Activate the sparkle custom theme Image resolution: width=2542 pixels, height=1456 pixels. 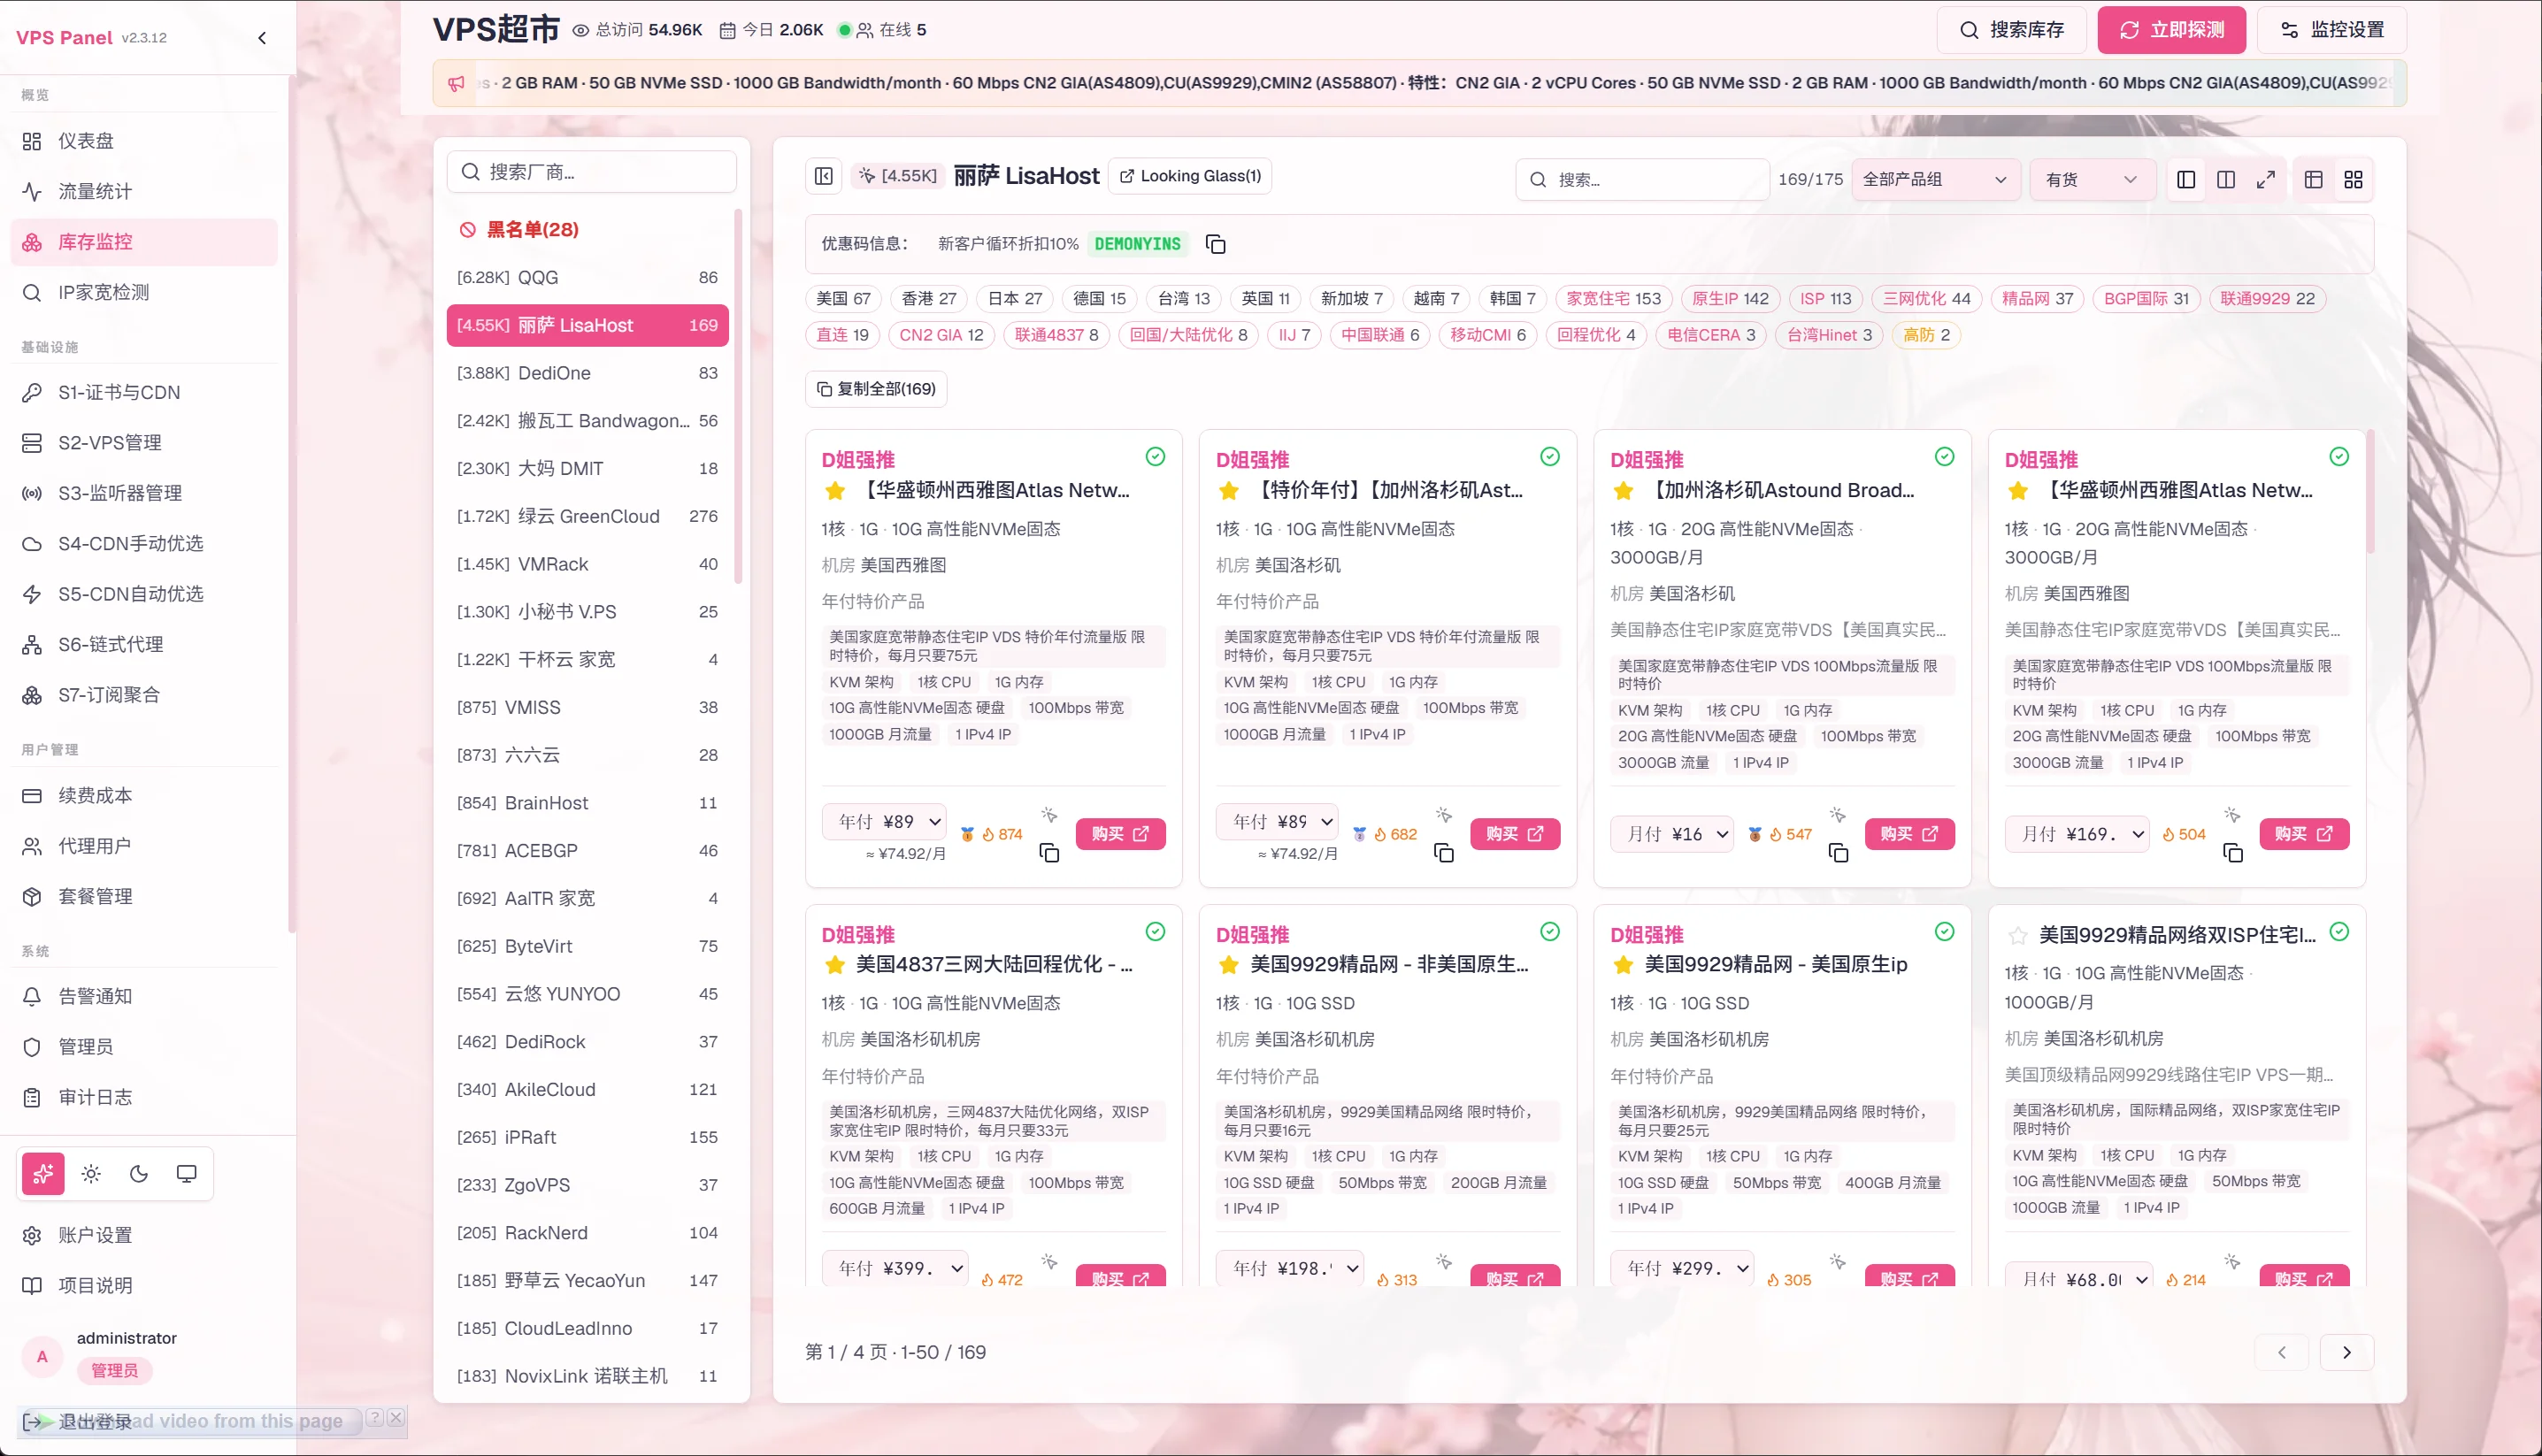point(43,1174)
